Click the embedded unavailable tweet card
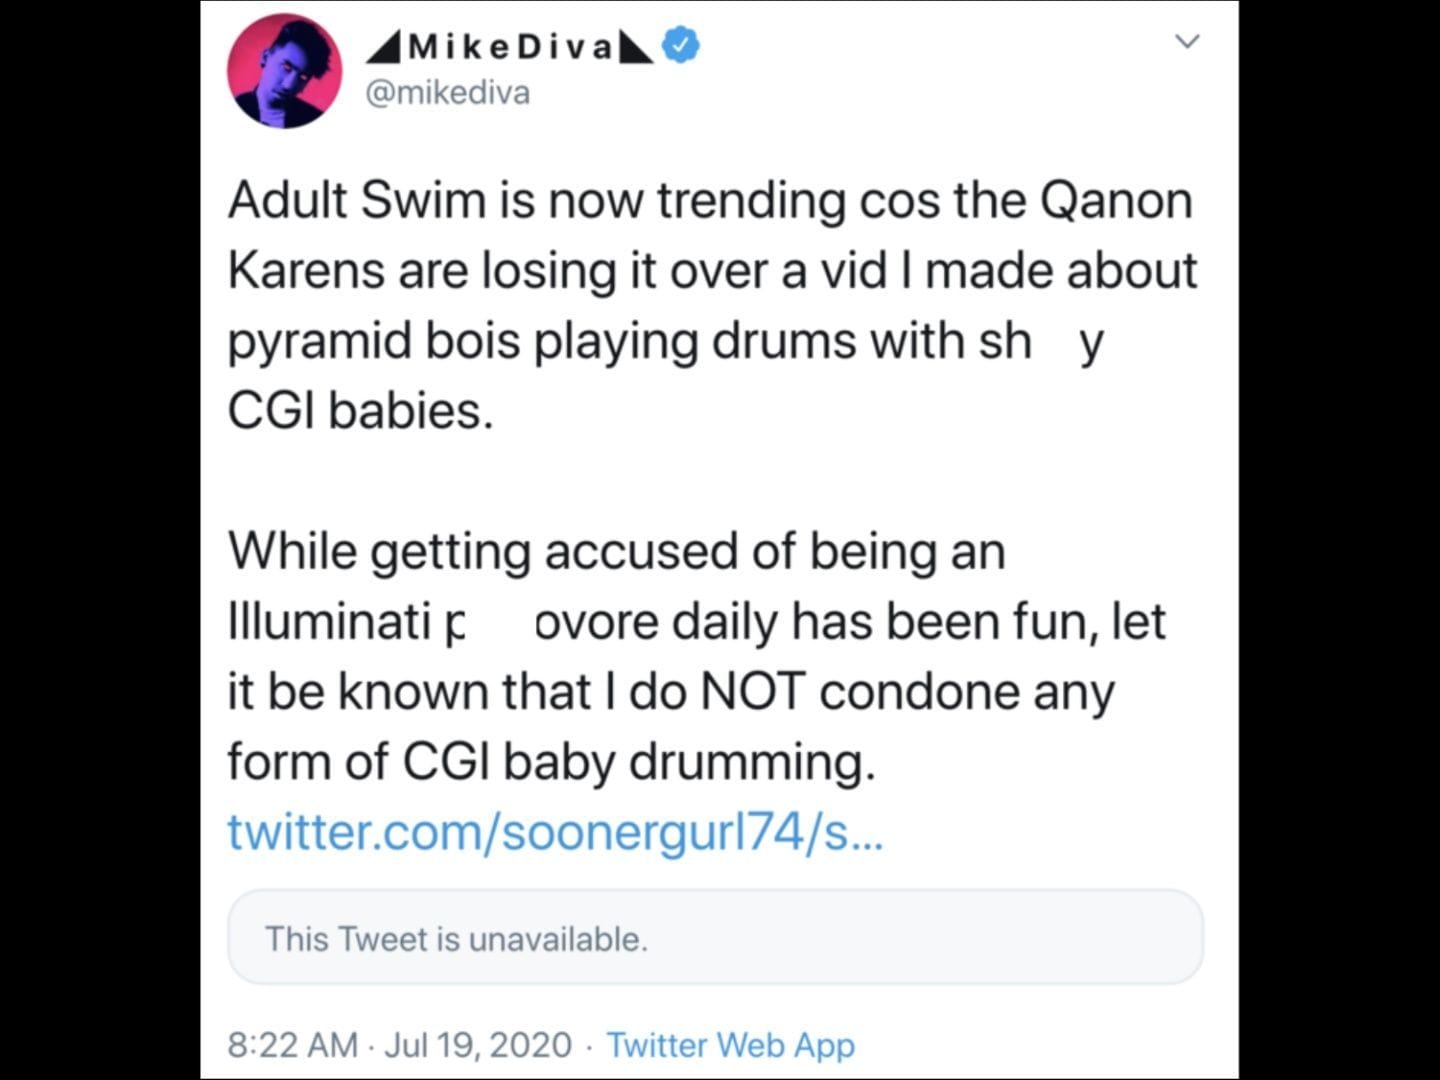Image resolution: width=1440 pixels, height=1080 pixels. click(716, 938)
